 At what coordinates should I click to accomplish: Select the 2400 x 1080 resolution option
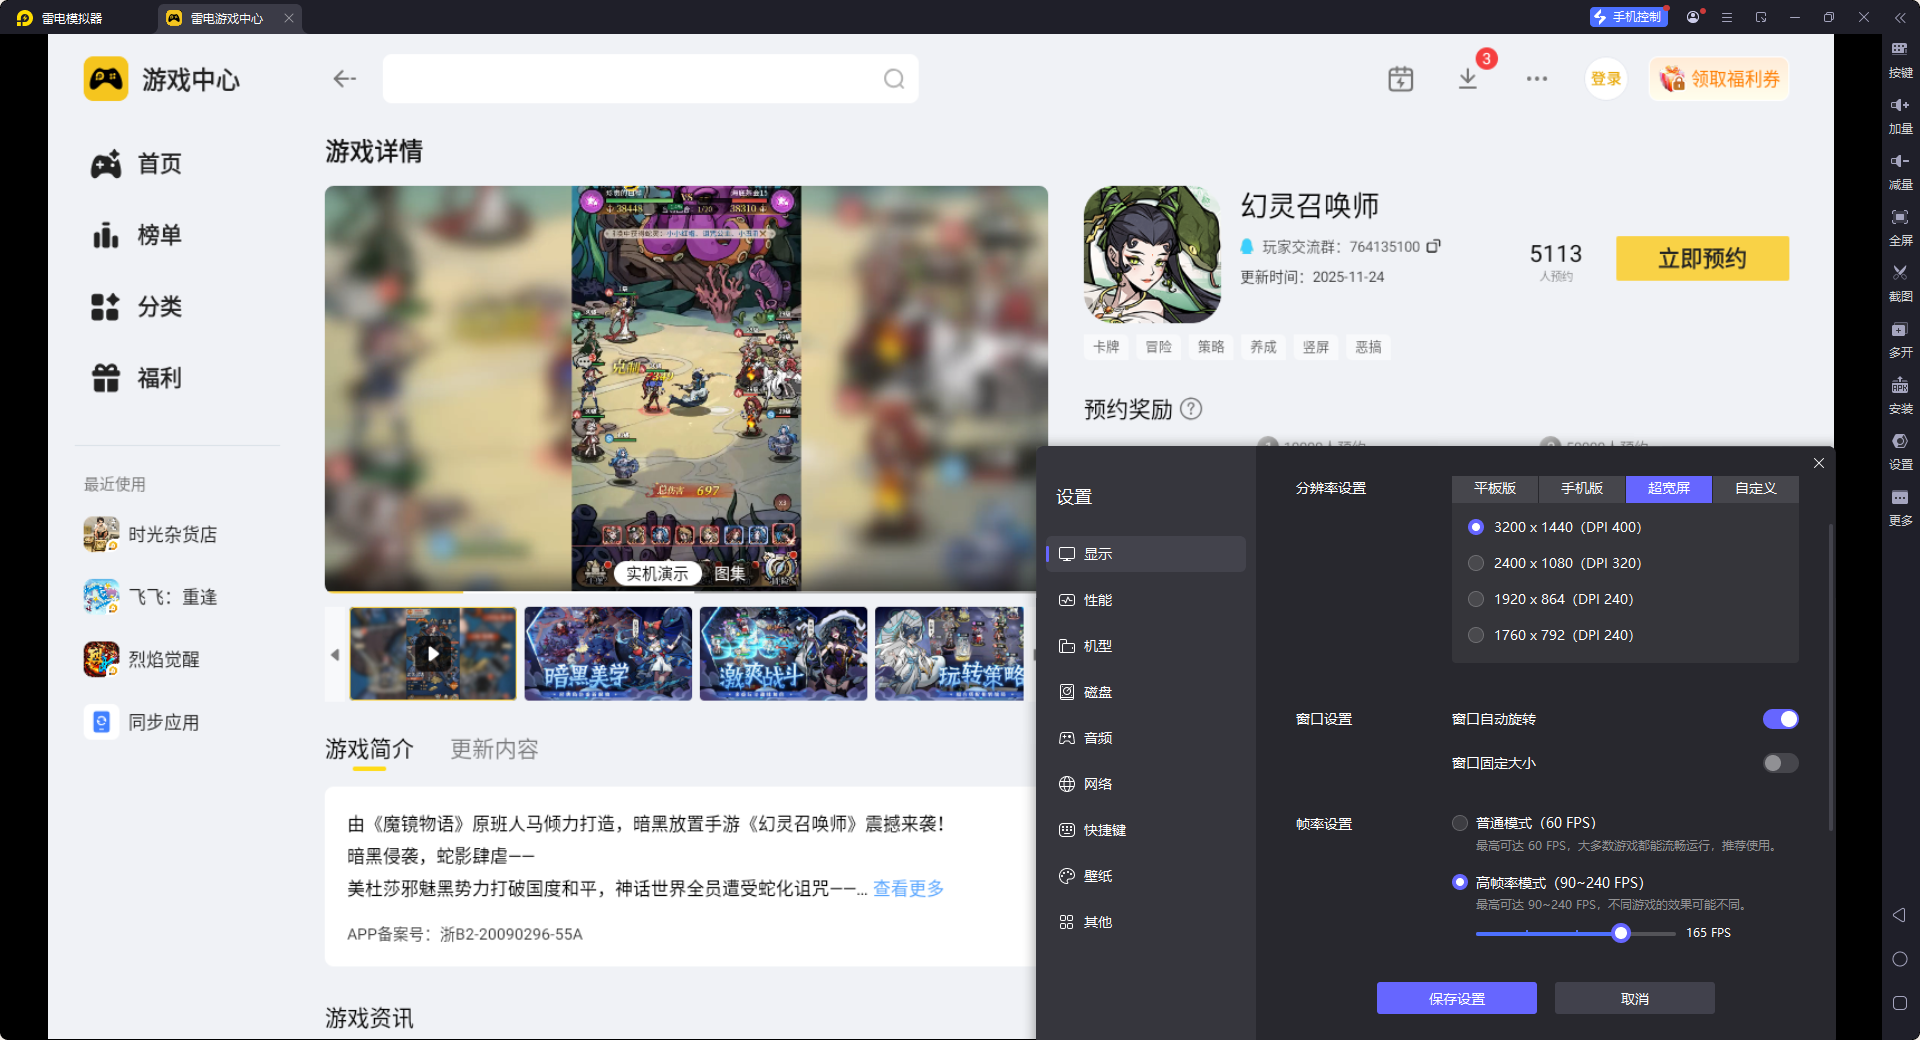pyautogui.click(x=1476, y=562)
